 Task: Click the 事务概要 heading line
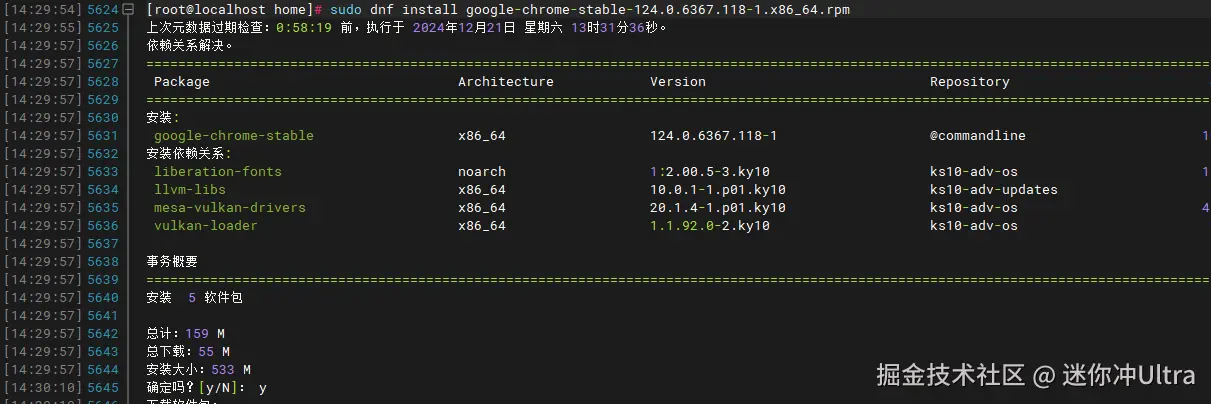point(172,261)
